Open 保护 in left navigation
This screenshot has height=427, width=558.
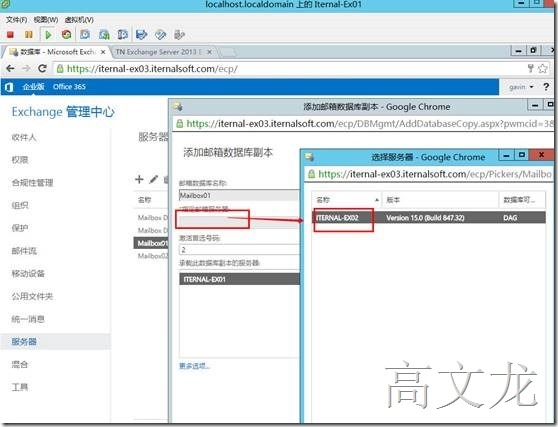tap(20, 228)
